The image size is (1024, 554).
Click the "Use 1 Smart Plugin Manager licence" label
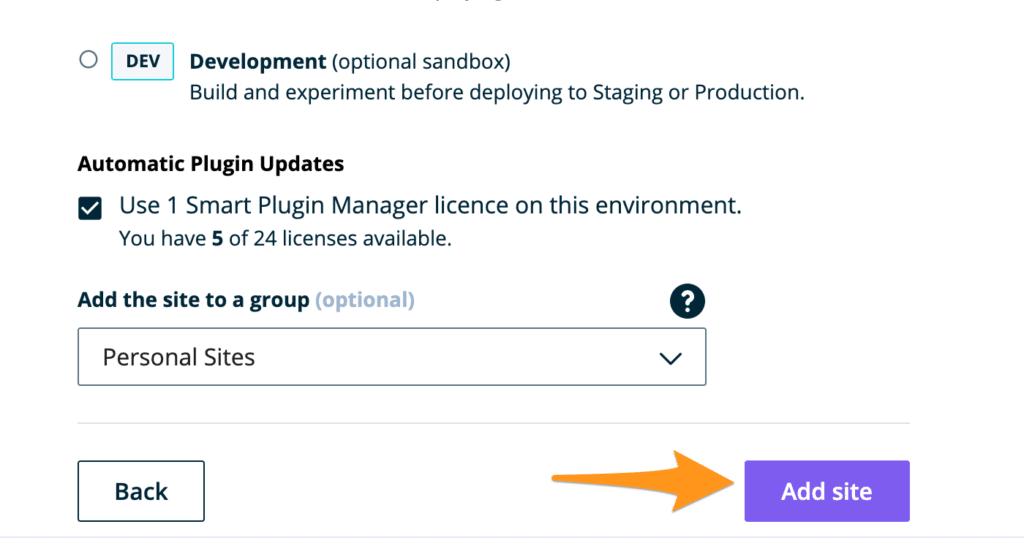point(430,206)
